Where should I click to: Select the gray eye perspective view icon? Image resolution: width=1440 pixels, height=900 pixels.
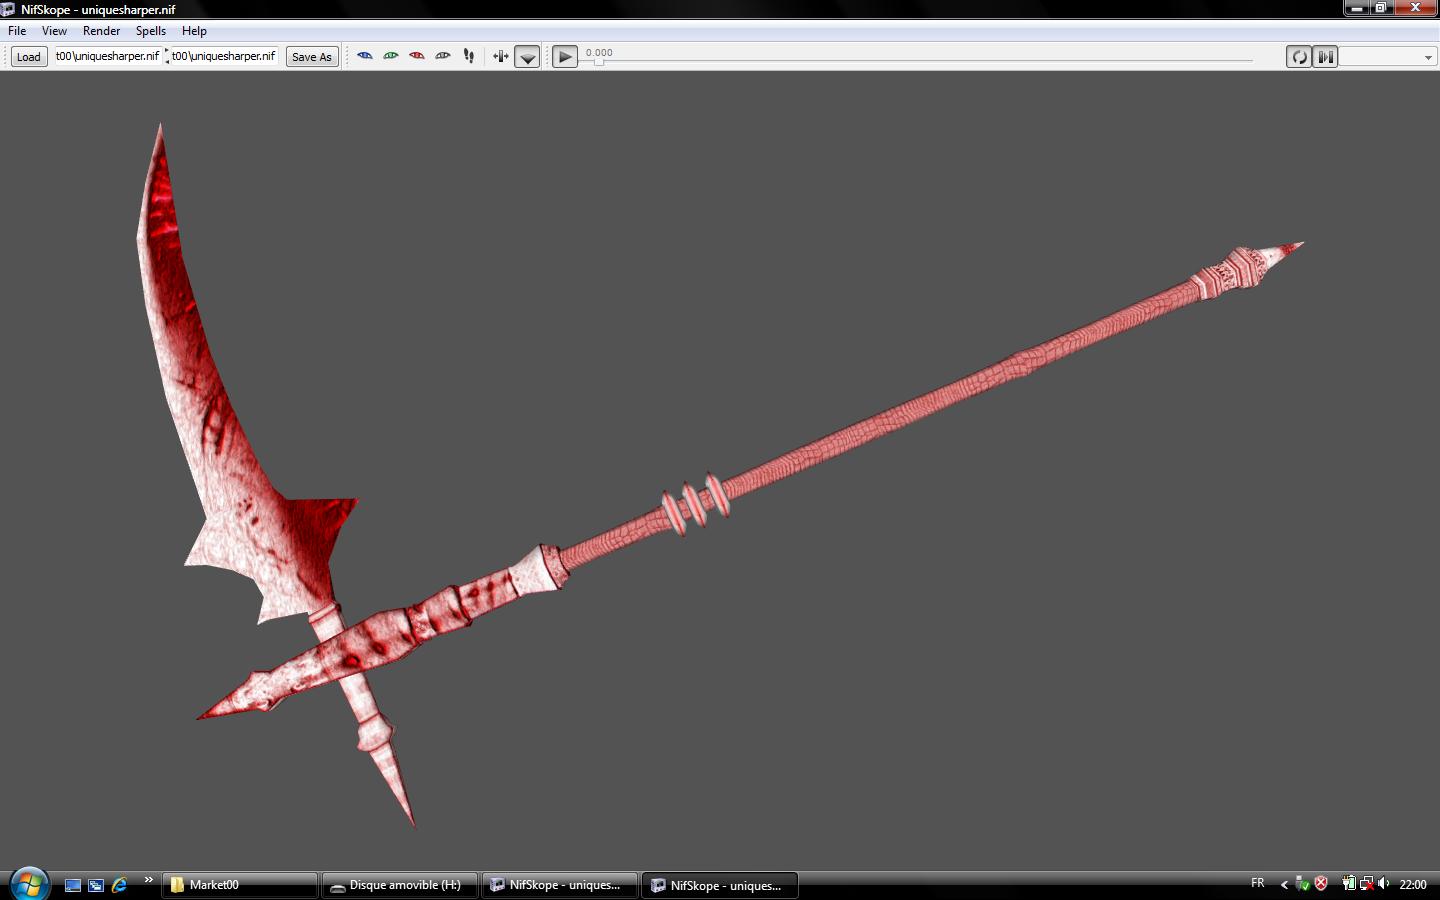(443, 56)
